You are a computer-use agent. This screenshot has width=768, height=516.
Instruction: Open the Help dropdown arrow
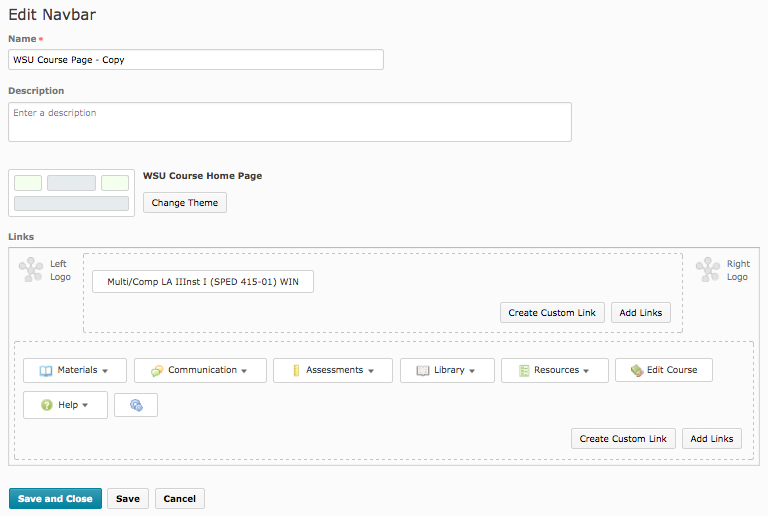click(x=85, y=406)
